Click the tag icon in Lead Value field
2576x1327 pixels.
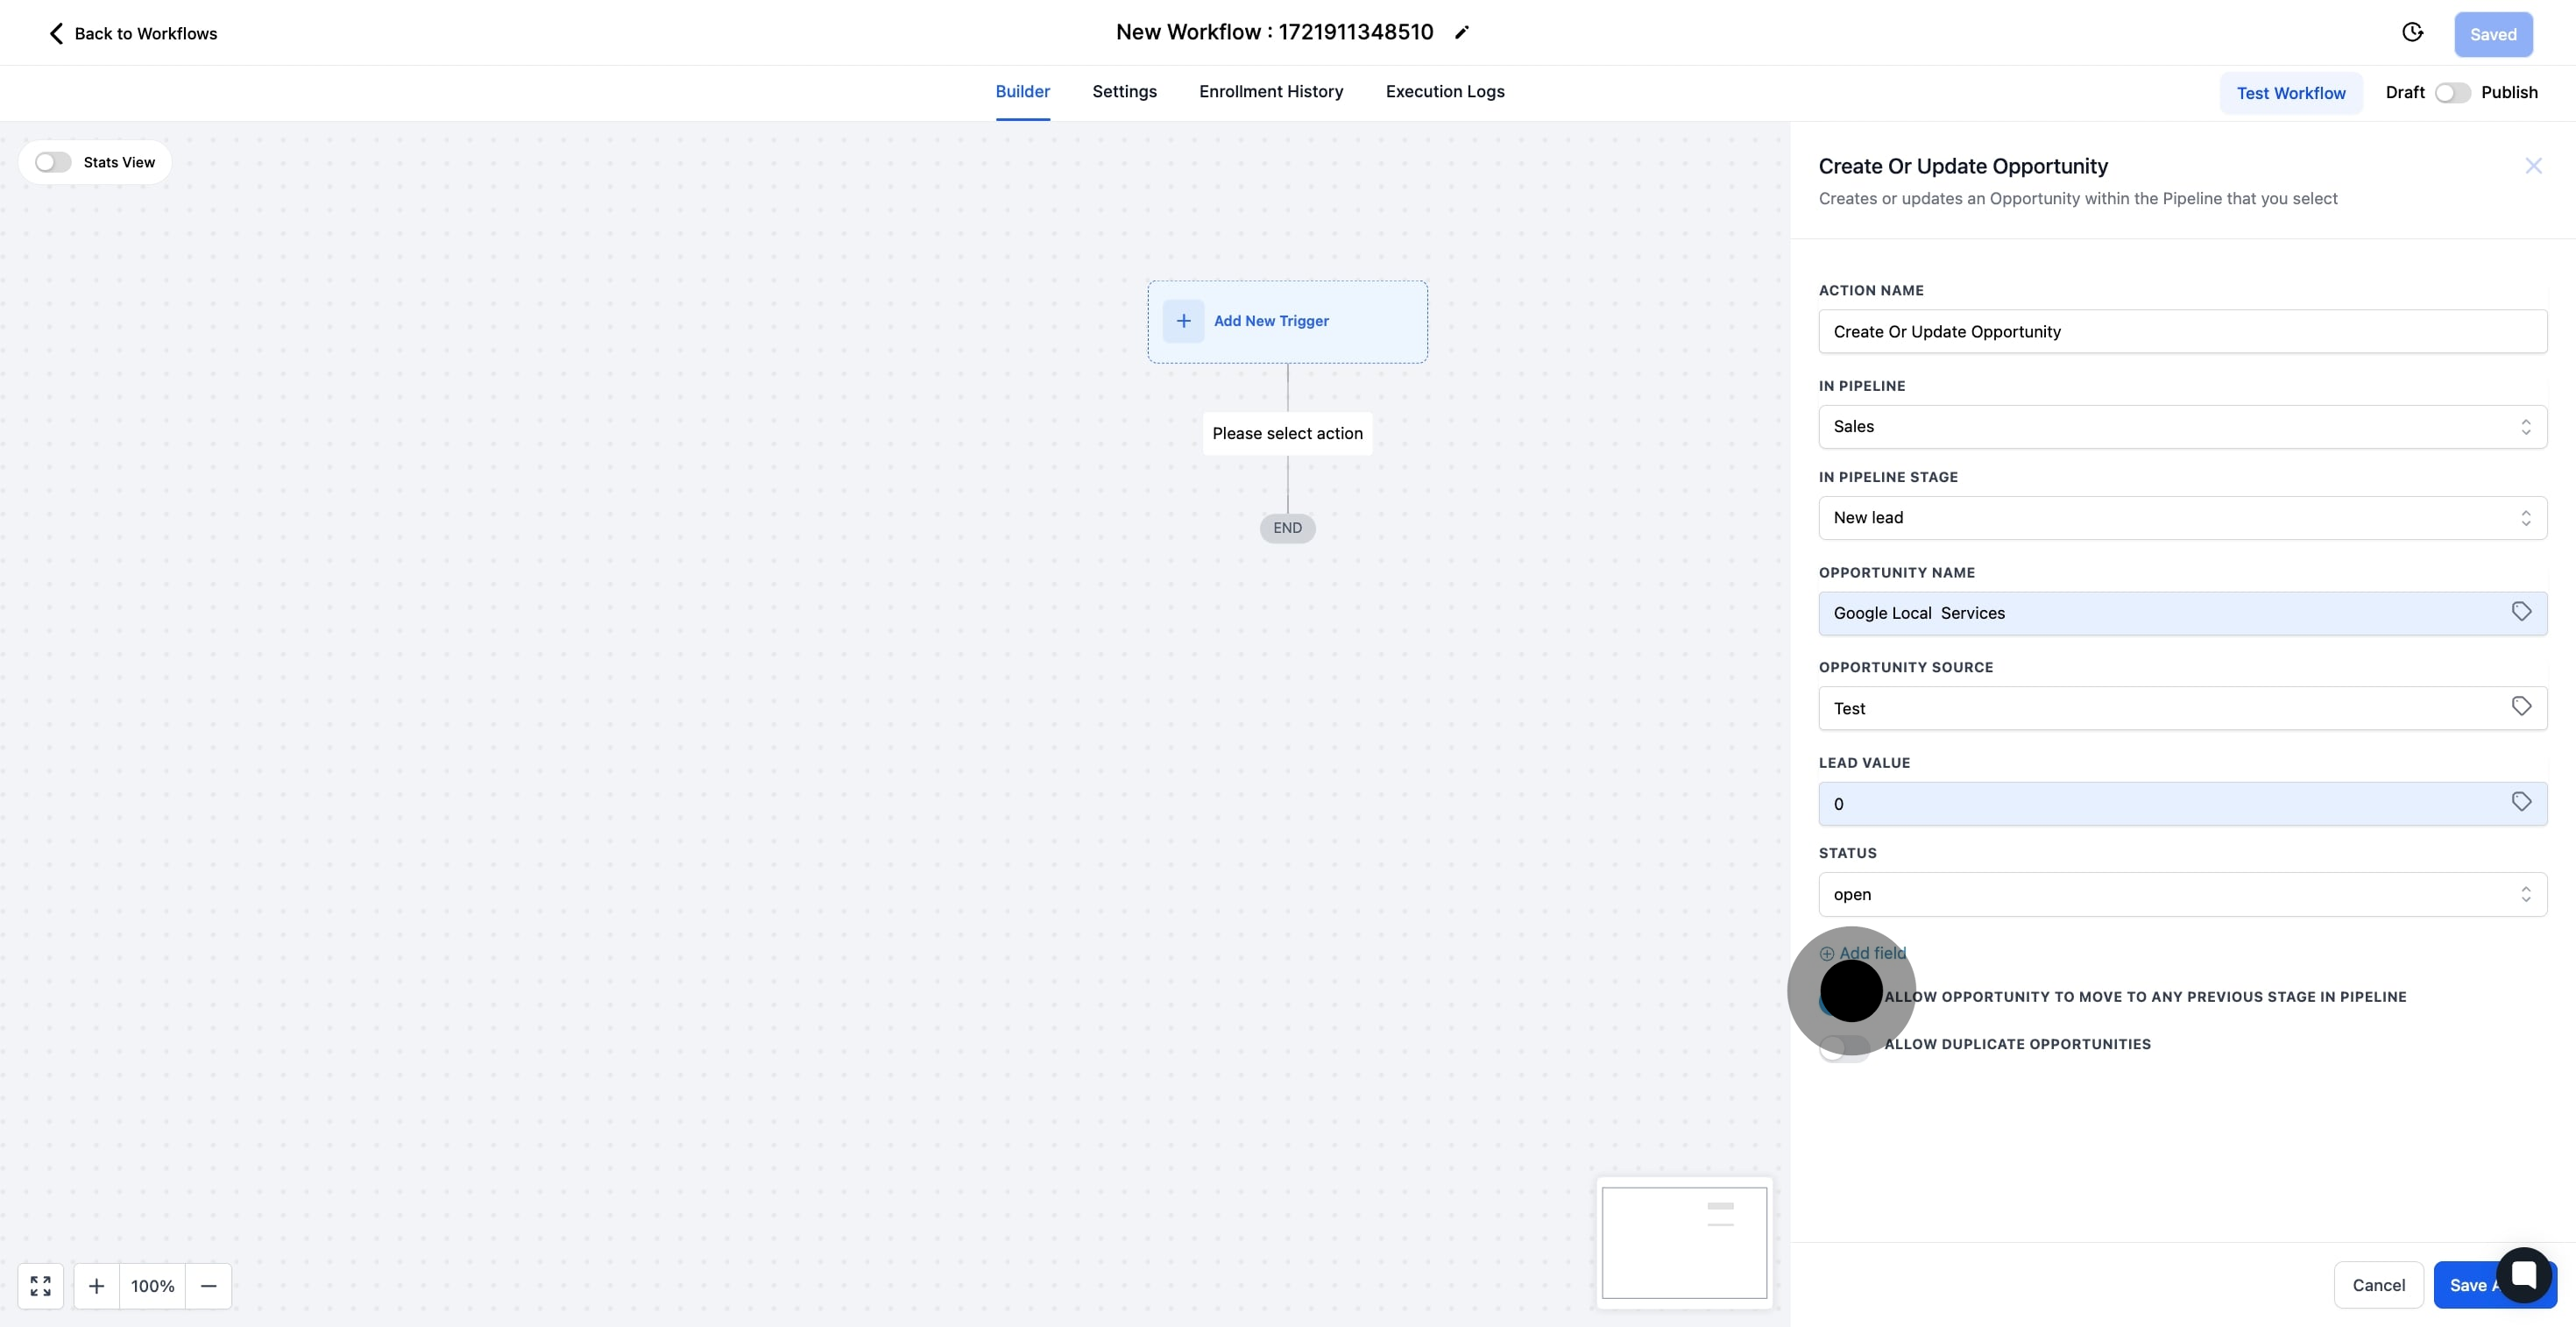click(x=2521, y=802)
